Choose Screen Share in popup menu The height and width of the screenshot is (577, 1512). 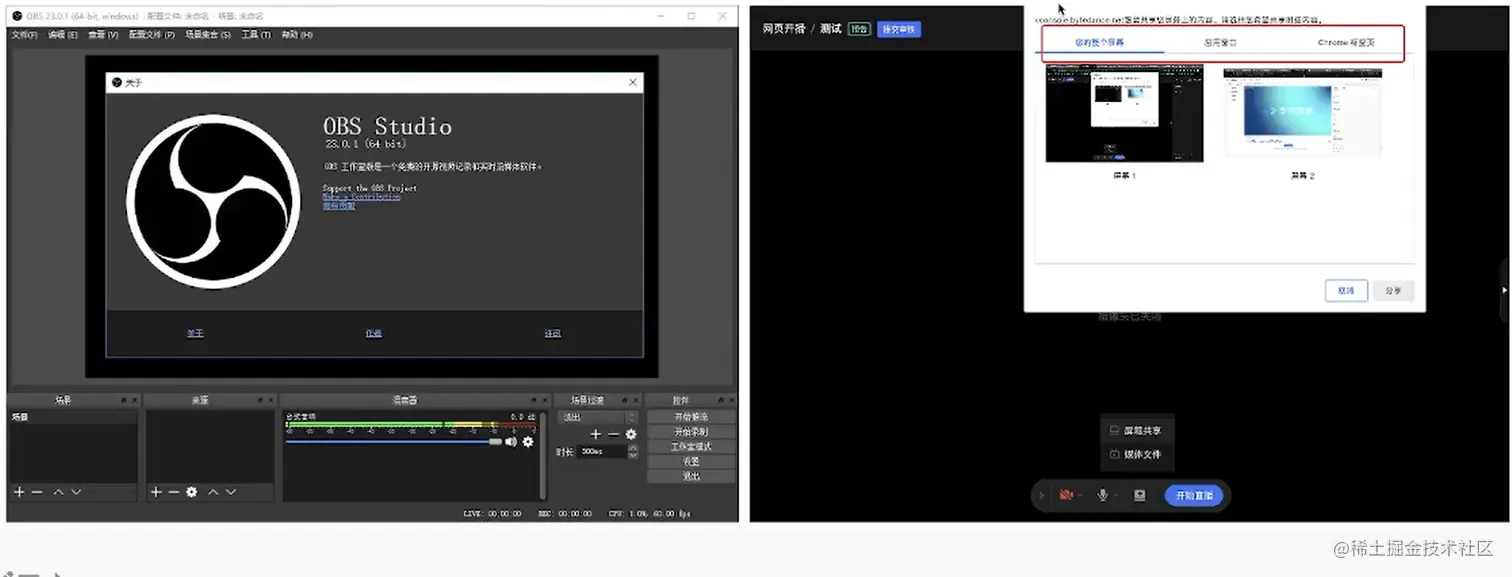(x=1137, y=430)
